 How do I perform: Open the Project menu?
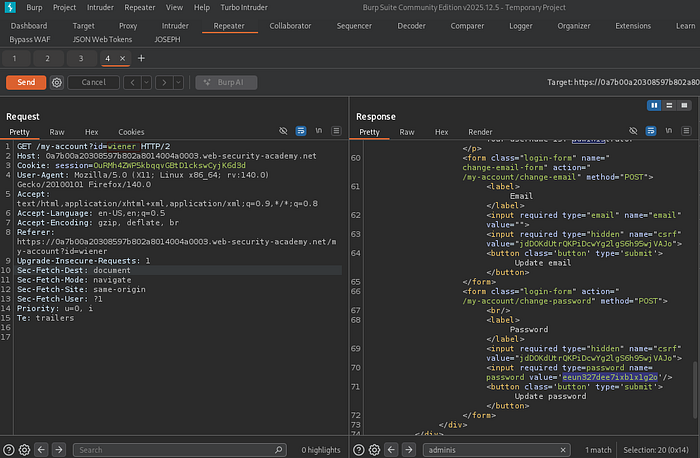[64, 8]
